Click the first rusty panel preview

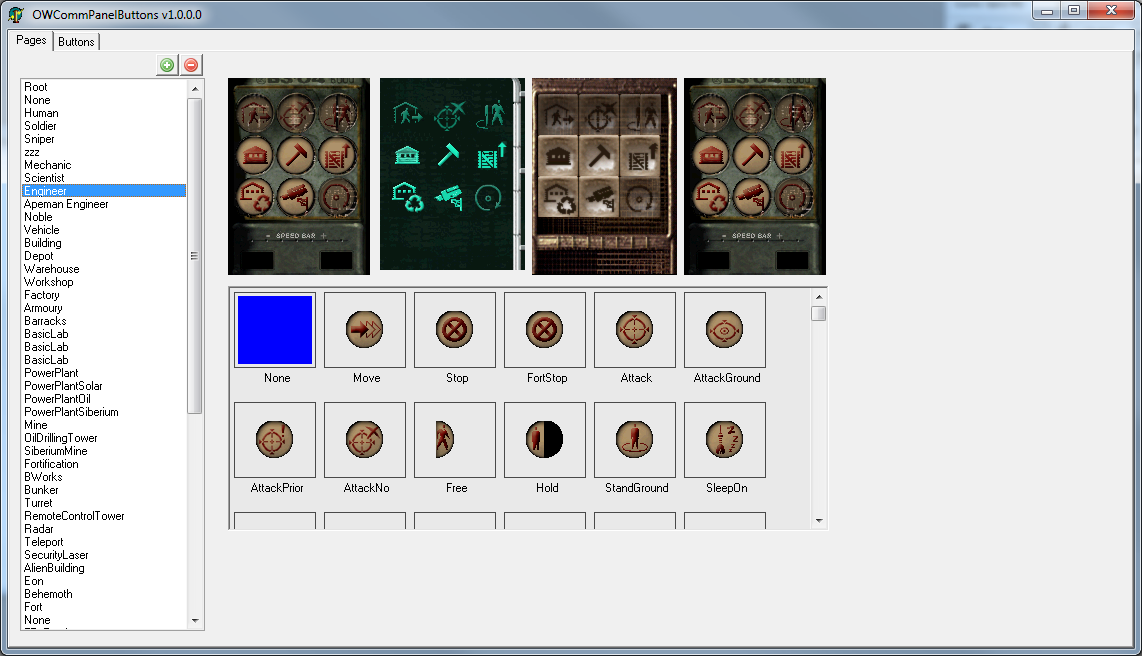pyautogui.click(x=299, y=176)
